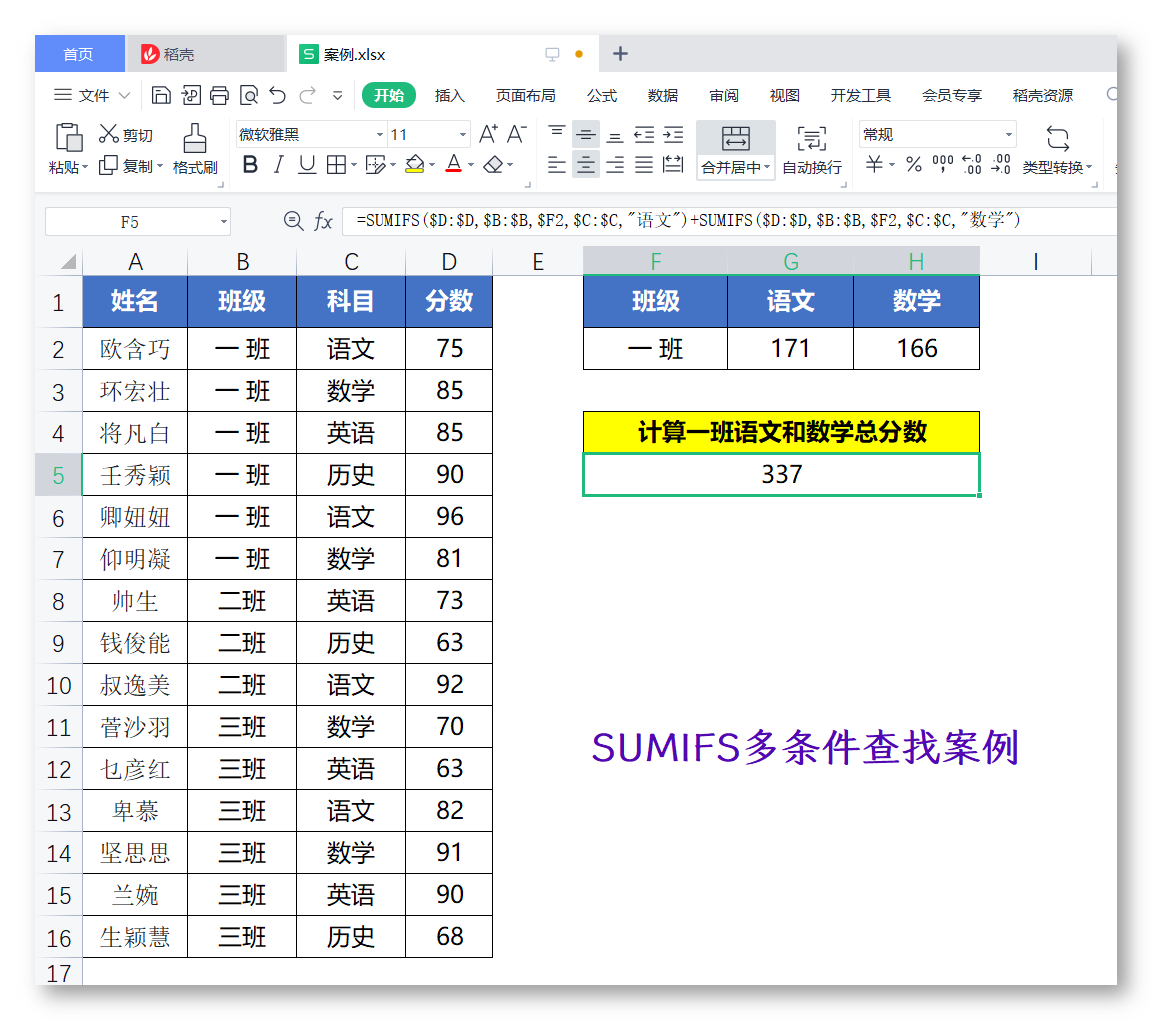The width and height of the screenshot is (1152, 1020).
Task: Click the Save icon in quick access toolbar
Action: tap(161, 94)
